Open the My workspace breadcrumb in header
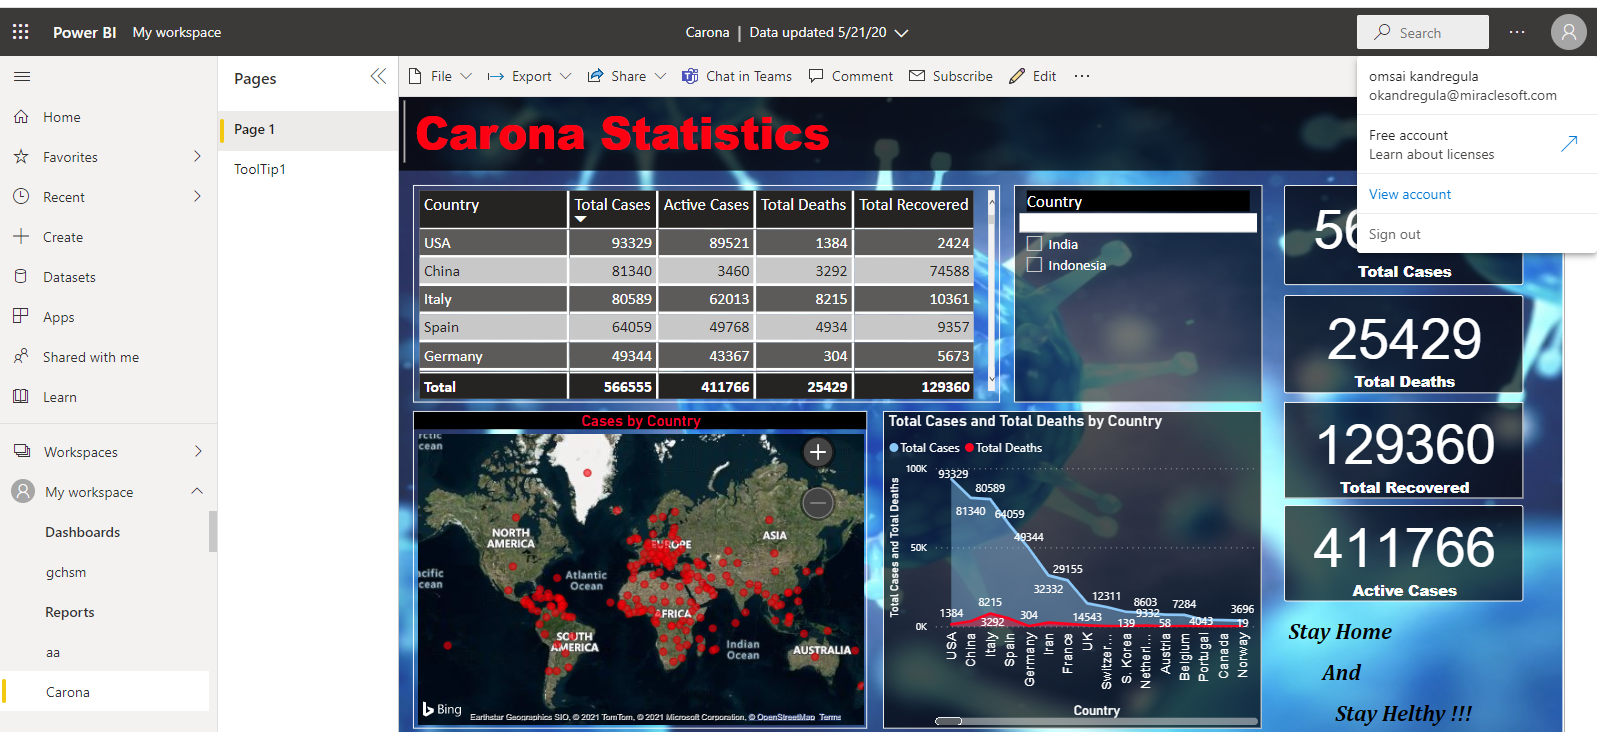Image resolution: width=1597 pixels, height=732 pixels. pos(177,32)
